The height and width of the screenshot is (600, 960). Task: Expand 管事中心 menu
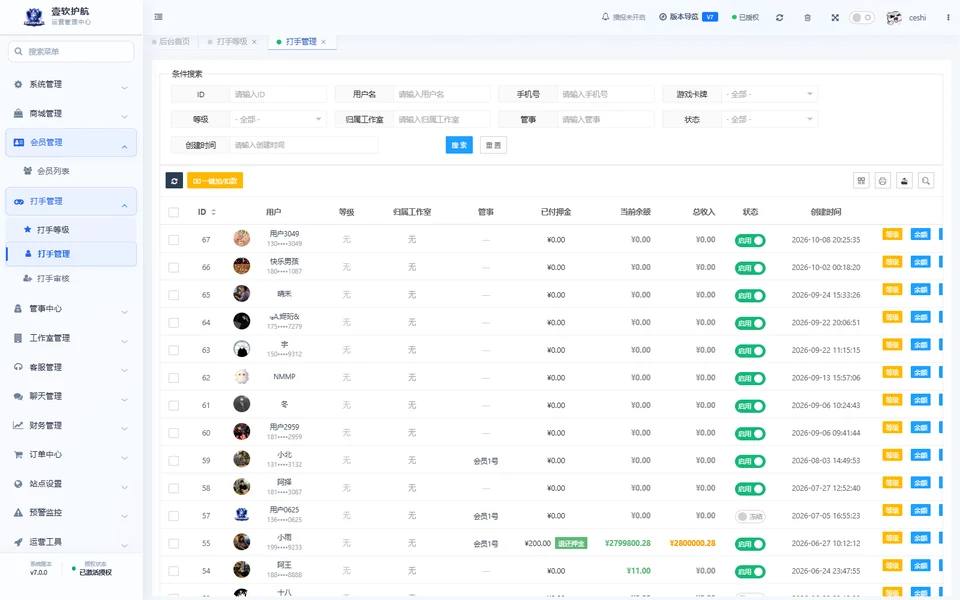72,309
